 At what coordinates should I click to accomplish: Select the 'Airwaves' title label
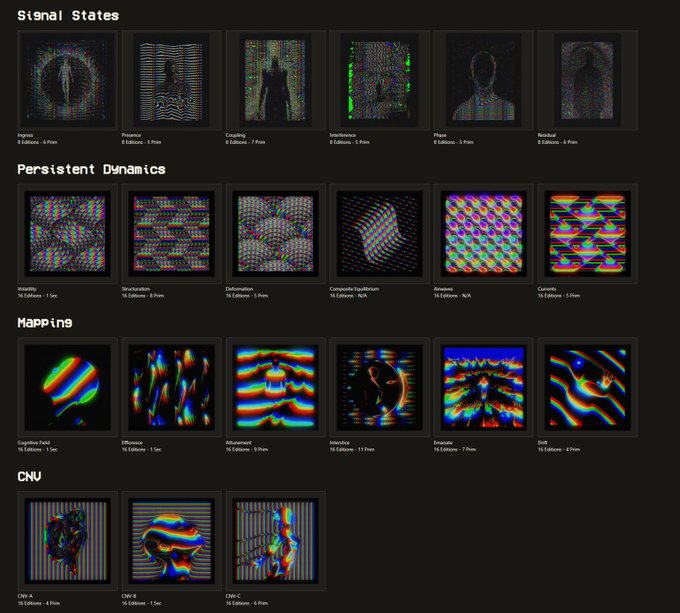443,289
